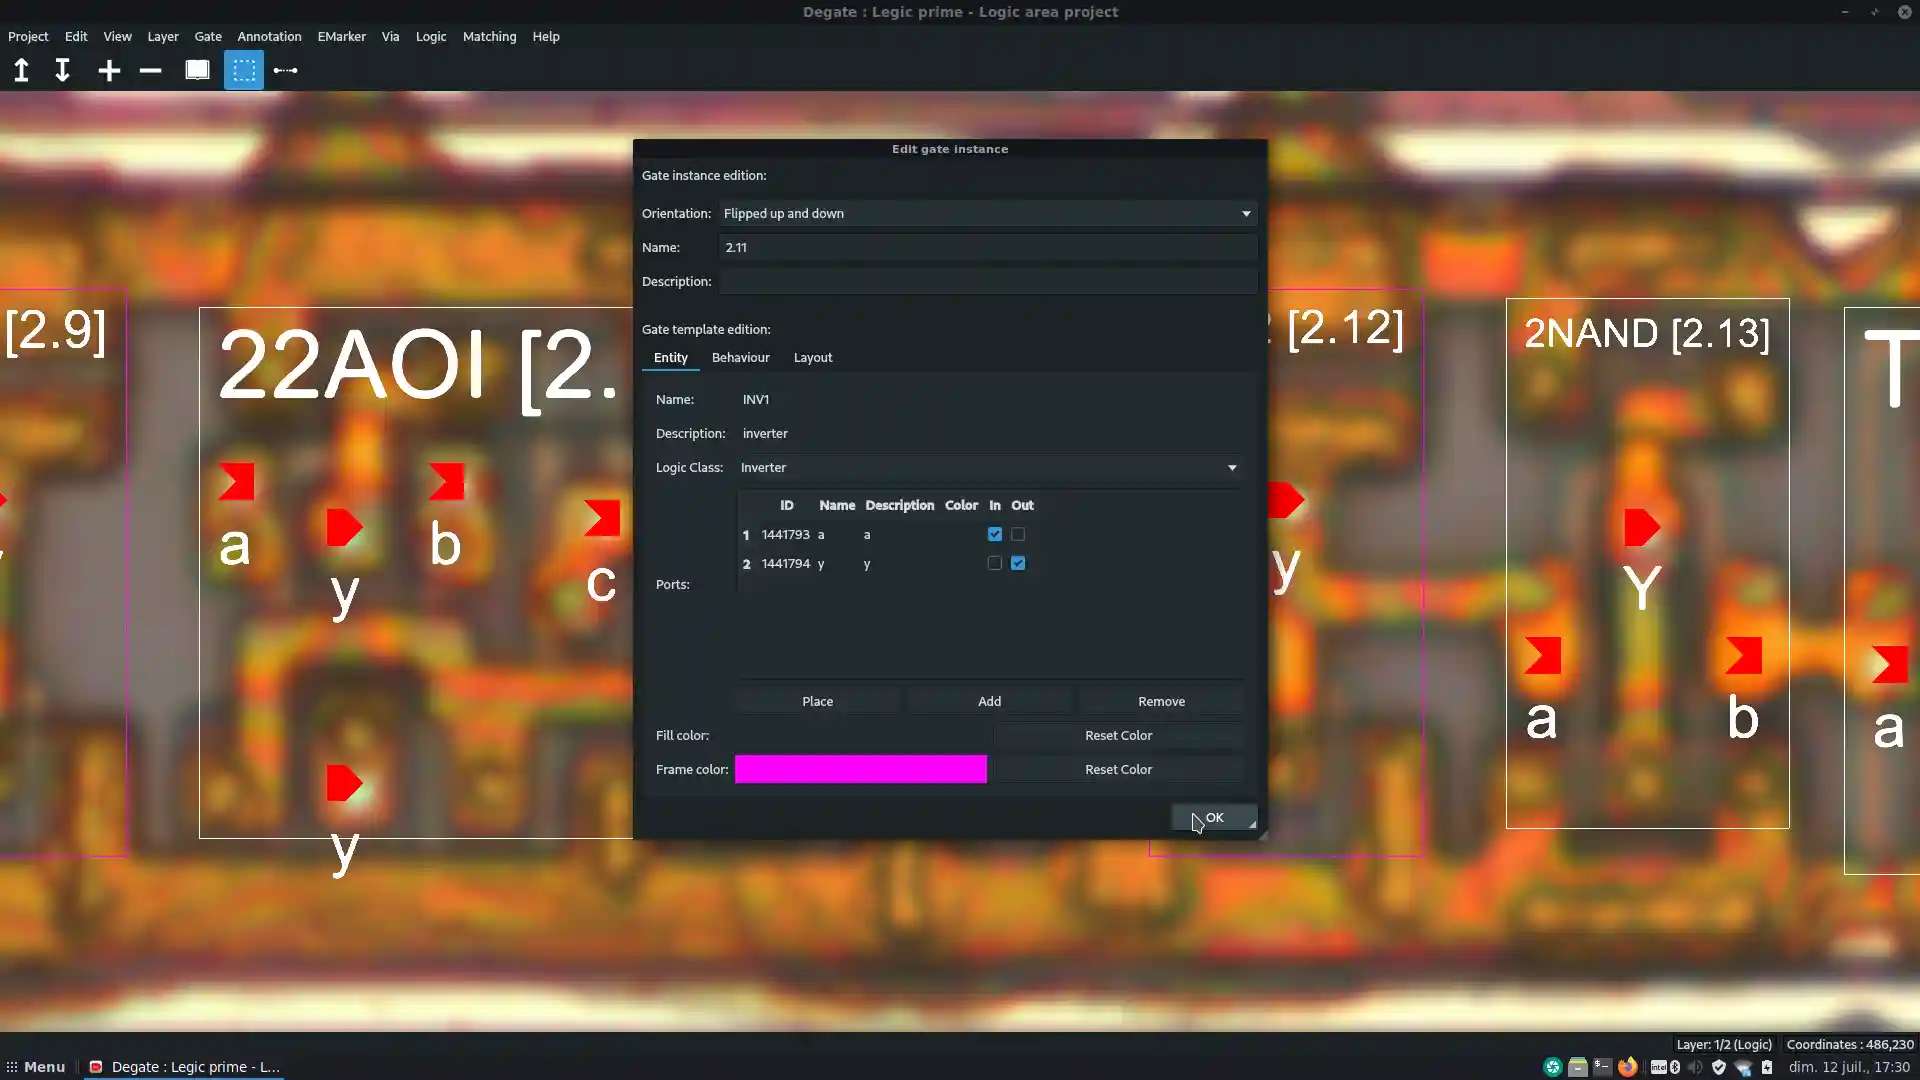Click the layer down arrow icon
This screenshot has height=1080, width=1920.
tap(62, 70)
